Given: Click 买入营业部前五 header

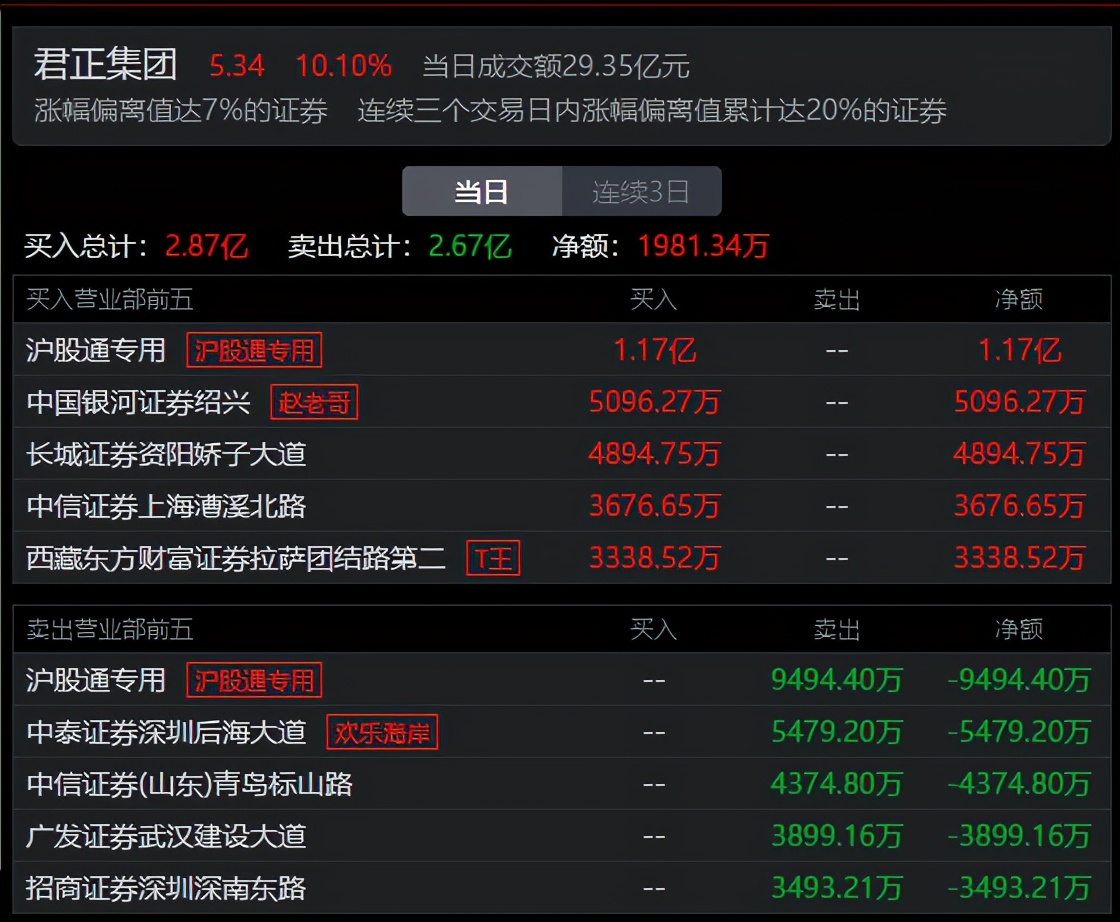Looking at the screenshot, I should pos(110,299).
